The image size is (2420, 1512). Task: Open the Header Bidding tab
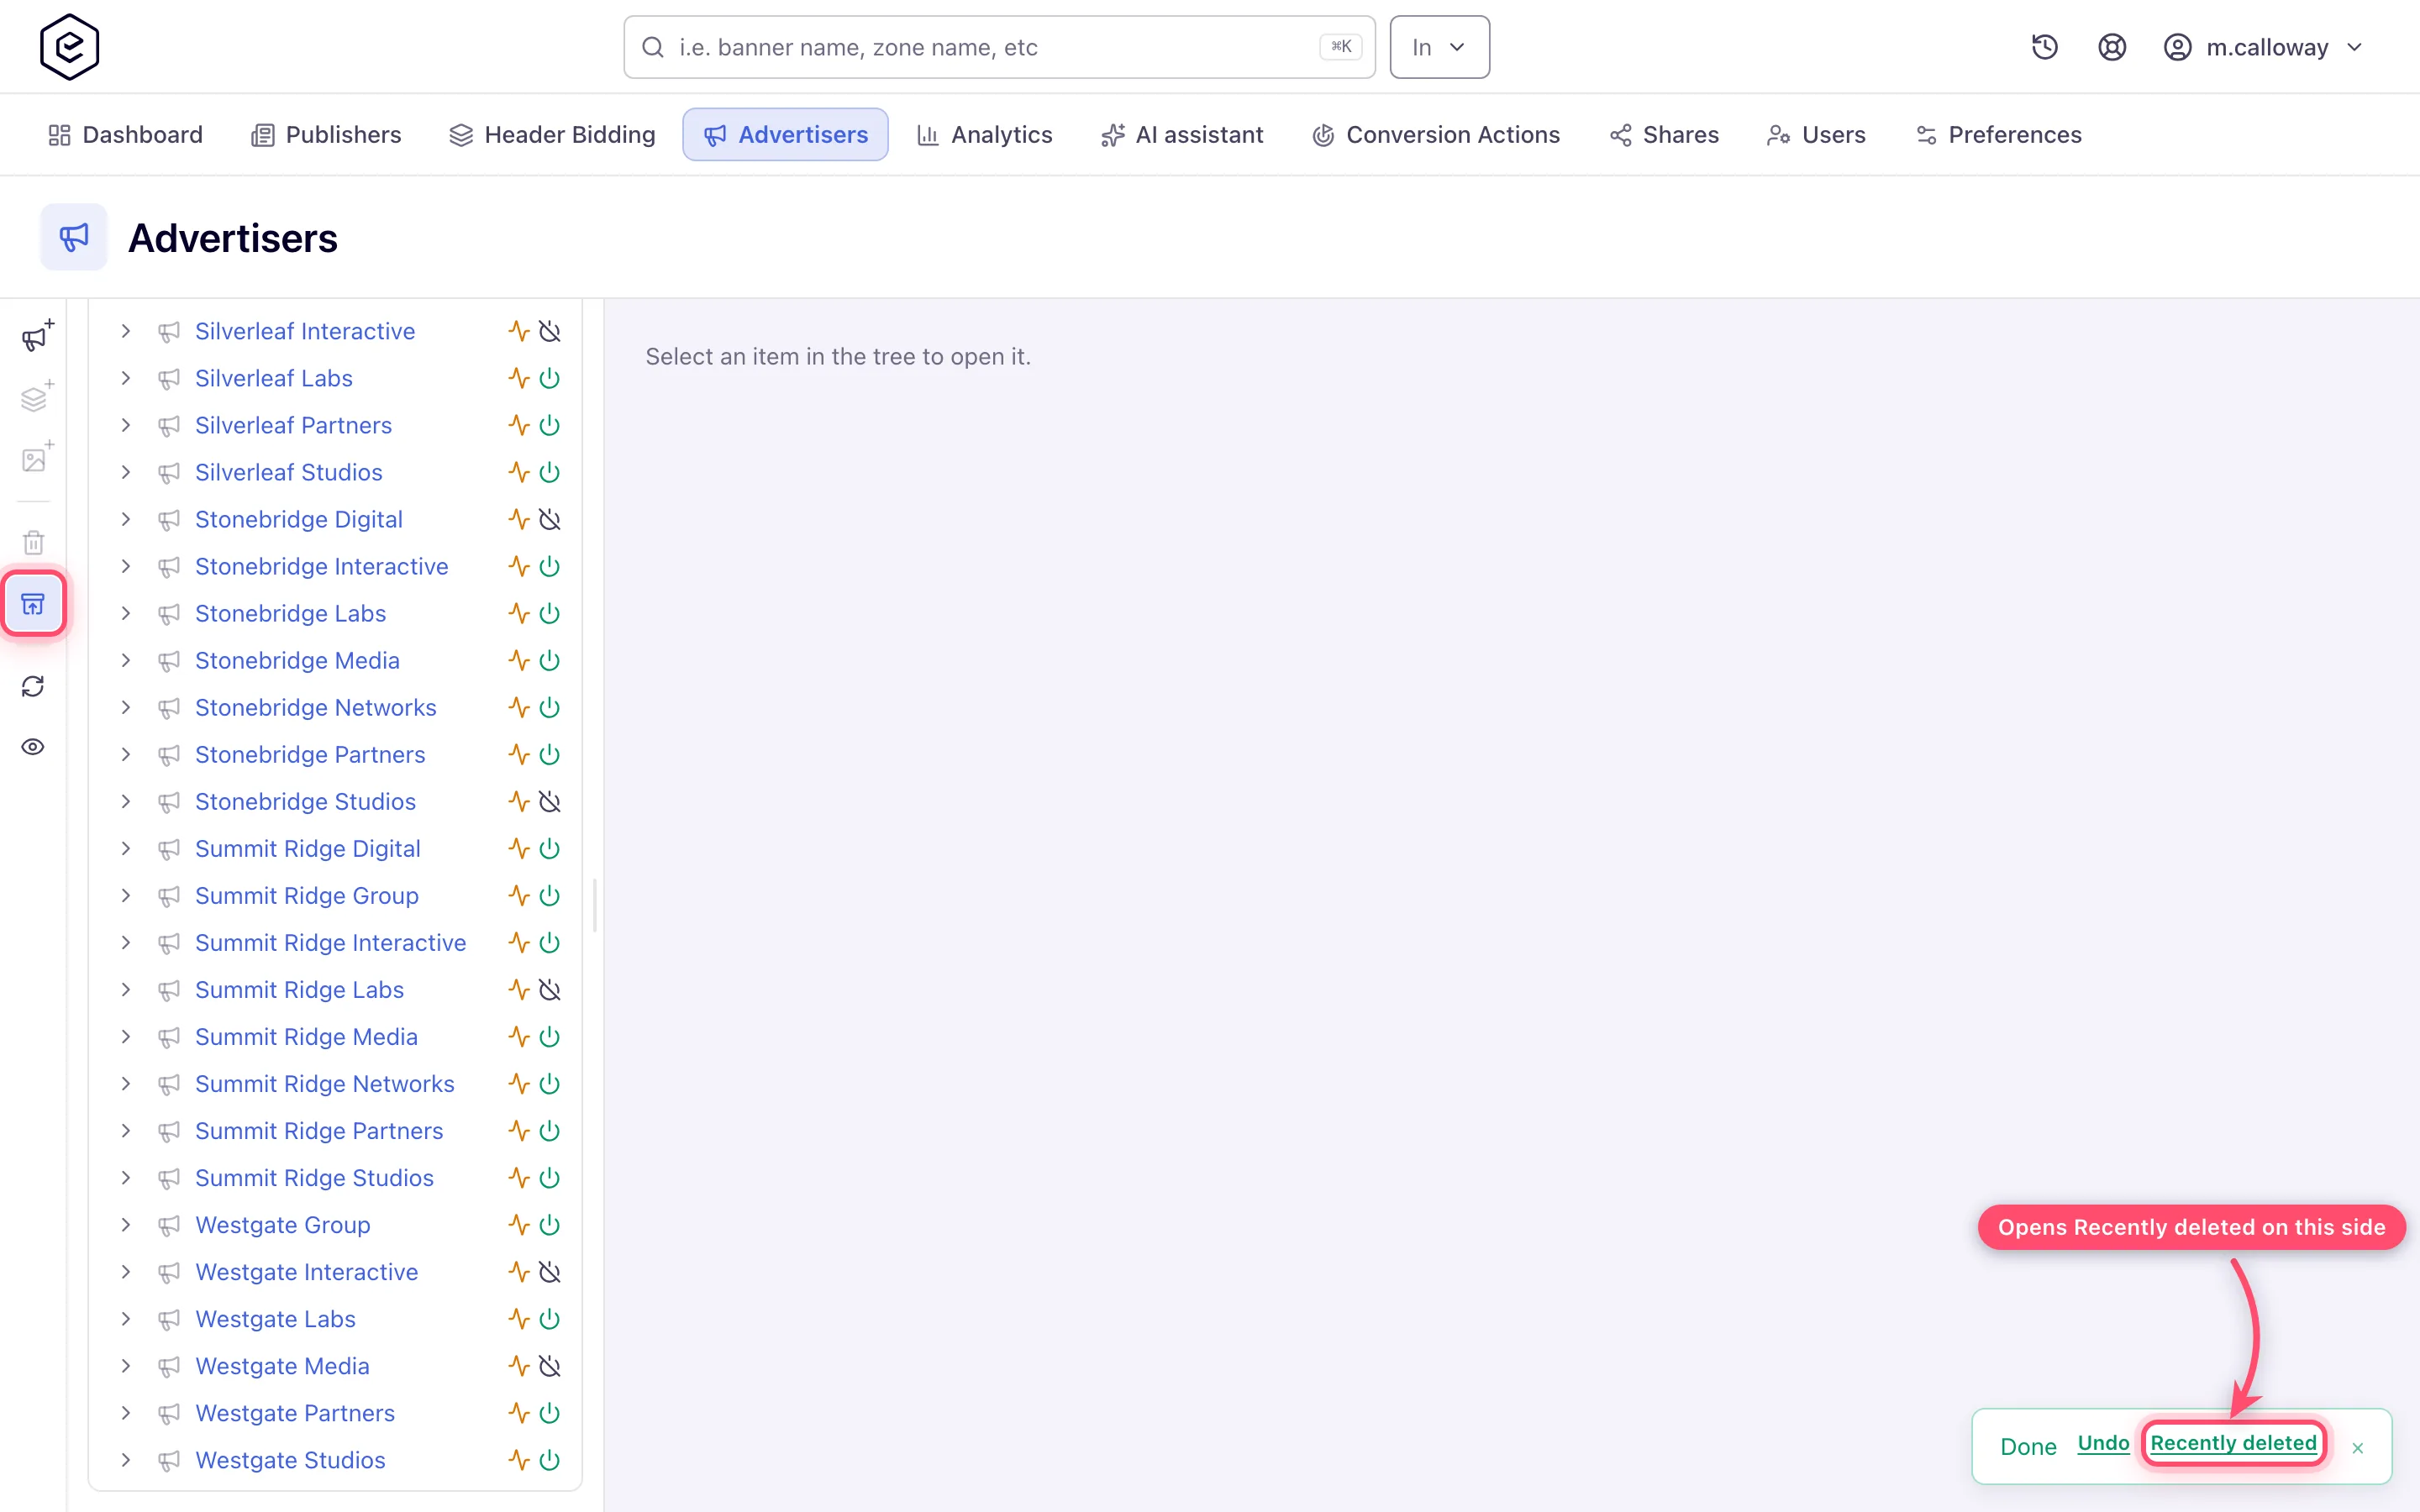(x=552, y=134)
